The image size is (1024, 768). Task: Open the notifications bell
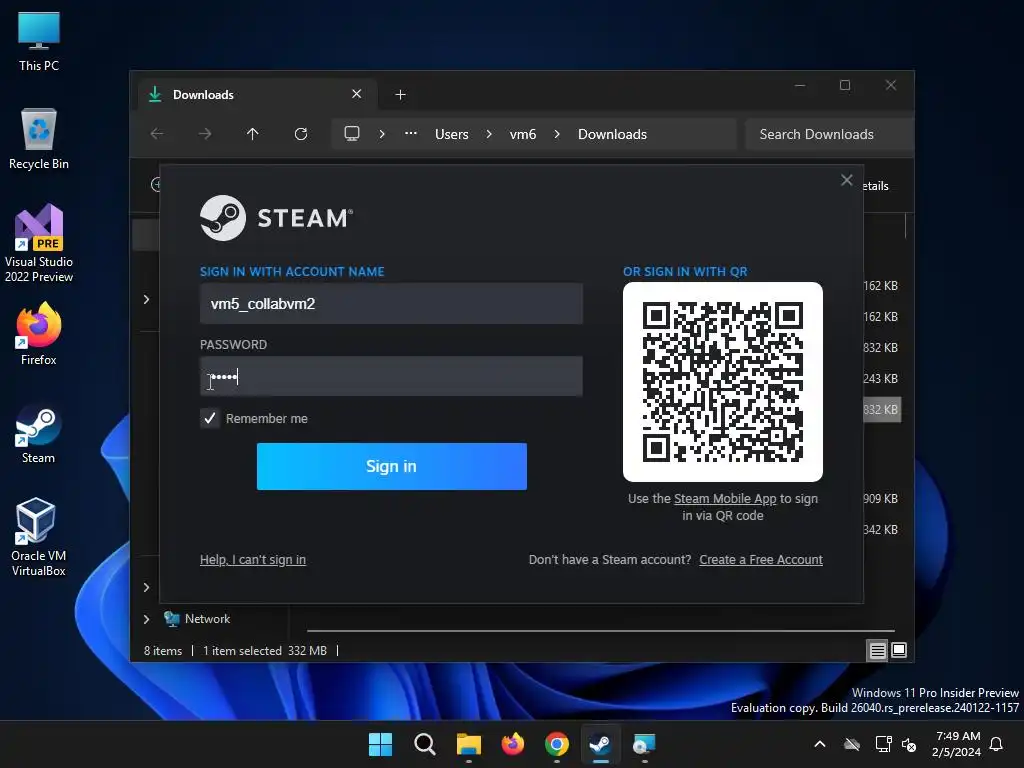[997, 744]
